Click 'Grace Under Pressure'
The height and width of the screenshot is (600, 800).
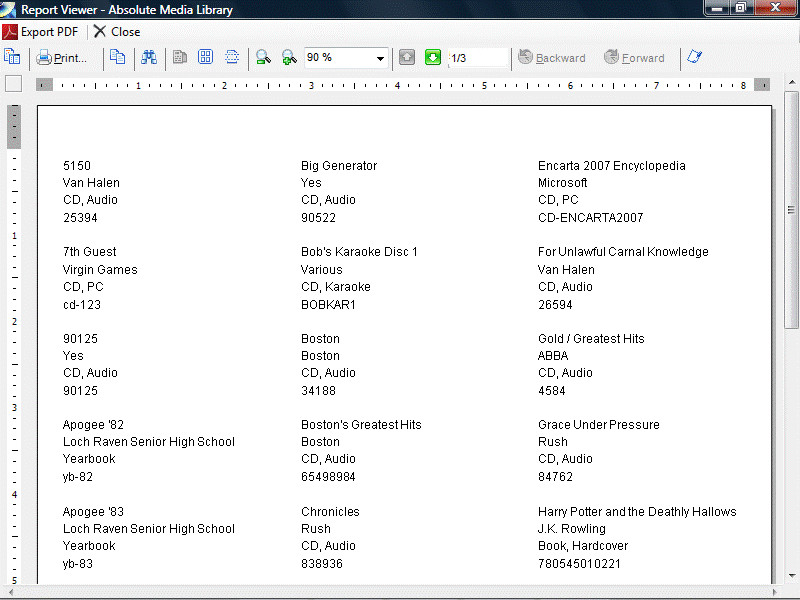(598, 424)
